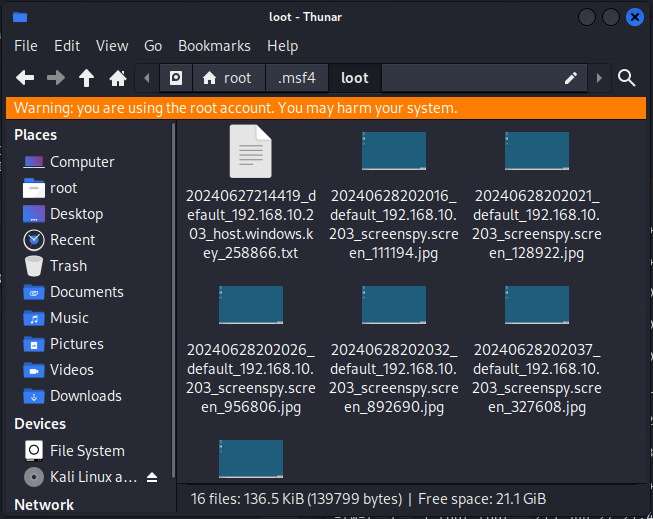The image size is (653, 519).
Task: Select the 'loot' path bar segment
Action: point(355,78)
